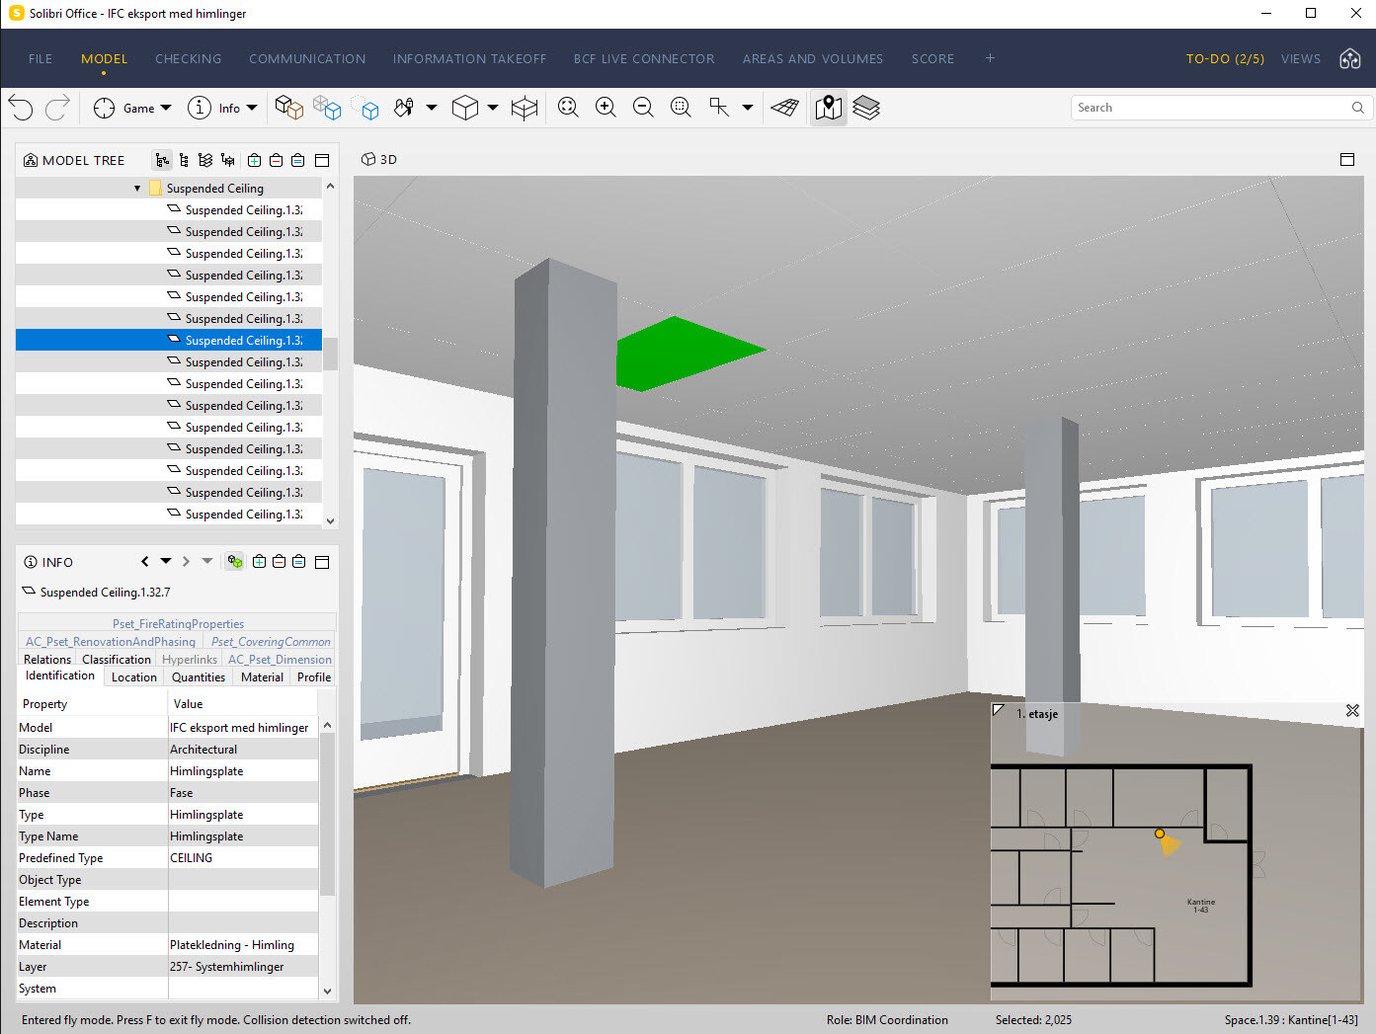Screen dimensions: 1376x1034
Task: Collapse the Suspended Ceiling folder
Action: click(x=137, y=188)
